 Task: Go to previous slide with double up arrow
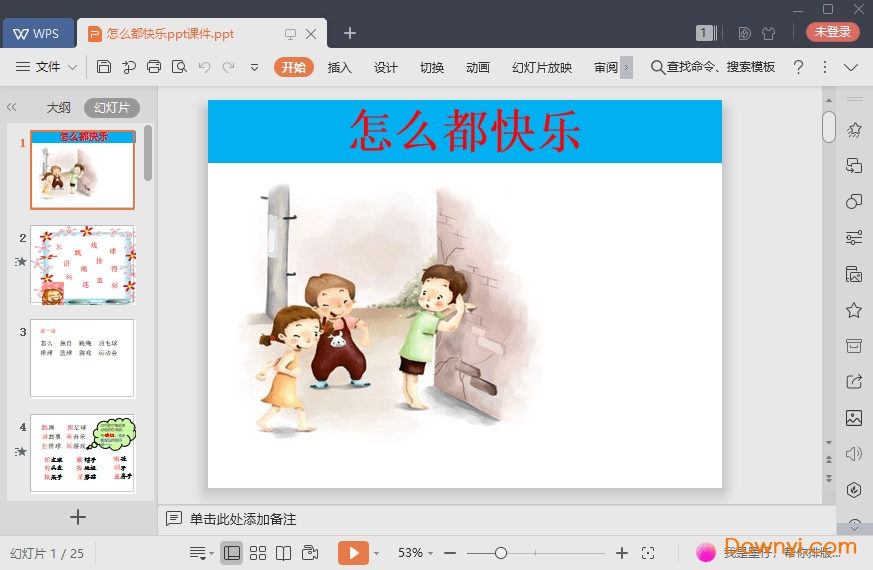829,460
